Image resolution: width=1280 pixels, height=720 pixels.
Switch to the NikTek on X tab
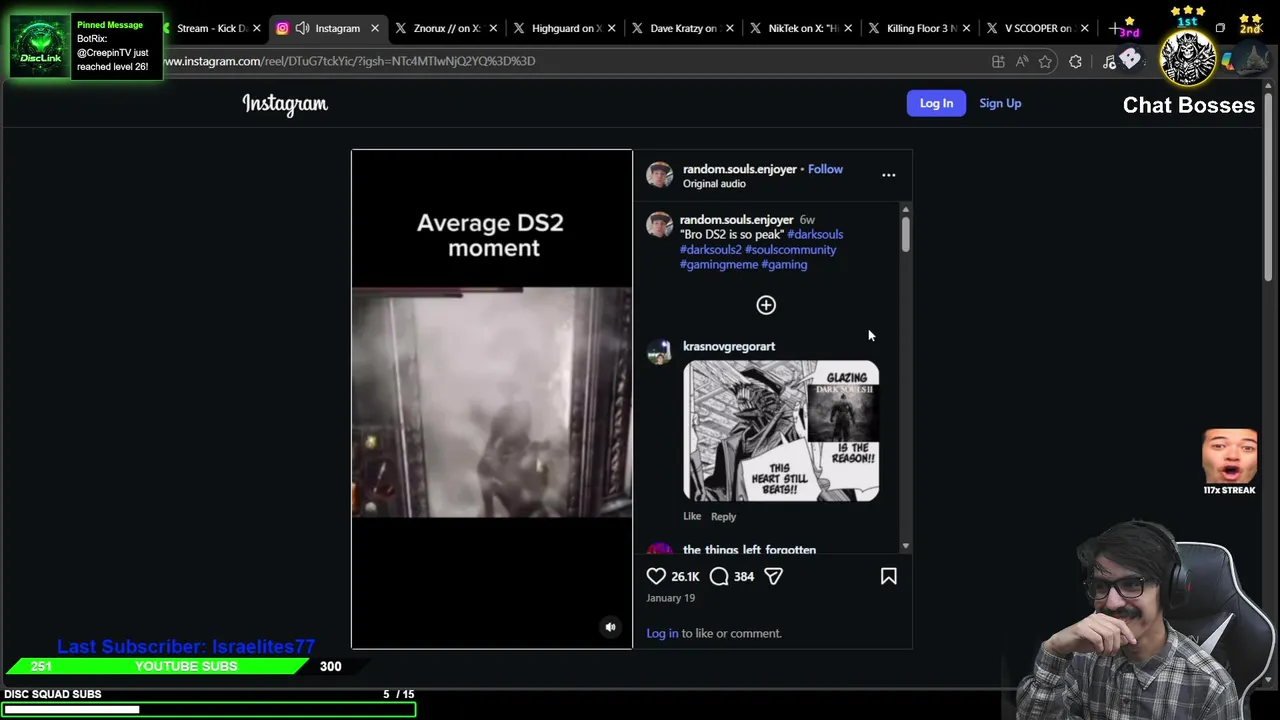tap(801, 28)
